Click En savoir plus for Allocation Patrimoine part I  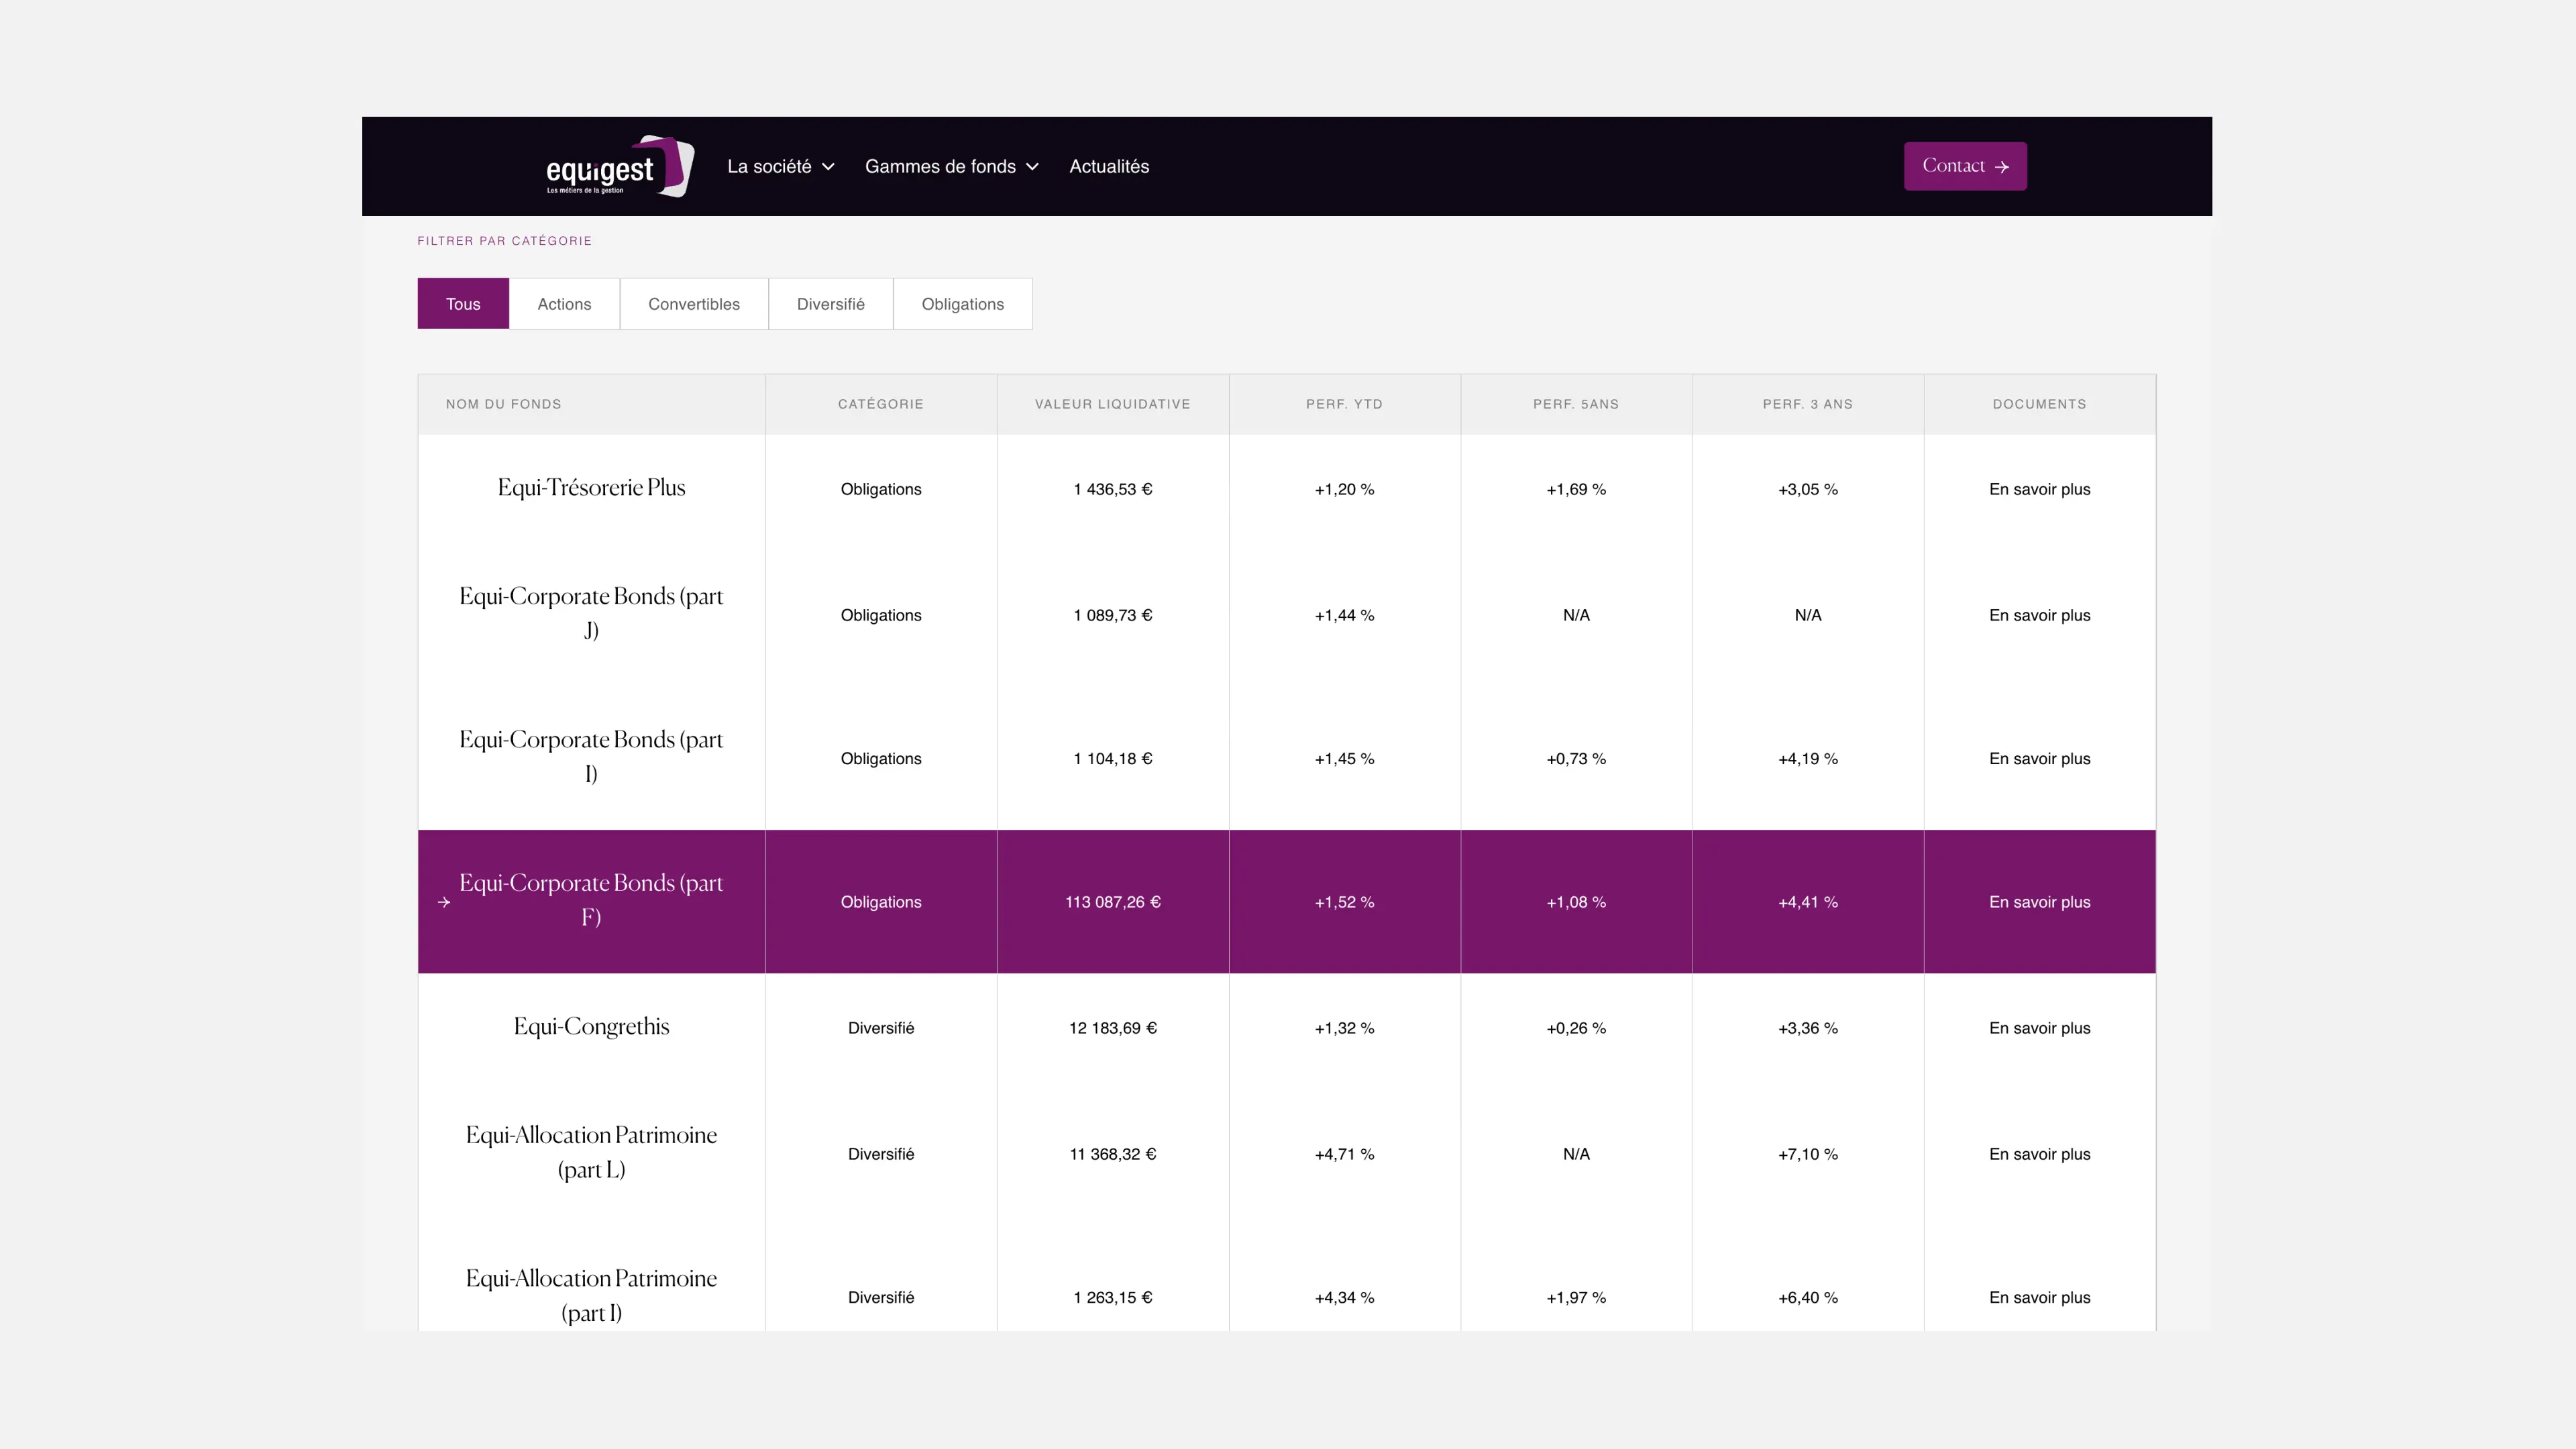[x=2039, y=1297]
